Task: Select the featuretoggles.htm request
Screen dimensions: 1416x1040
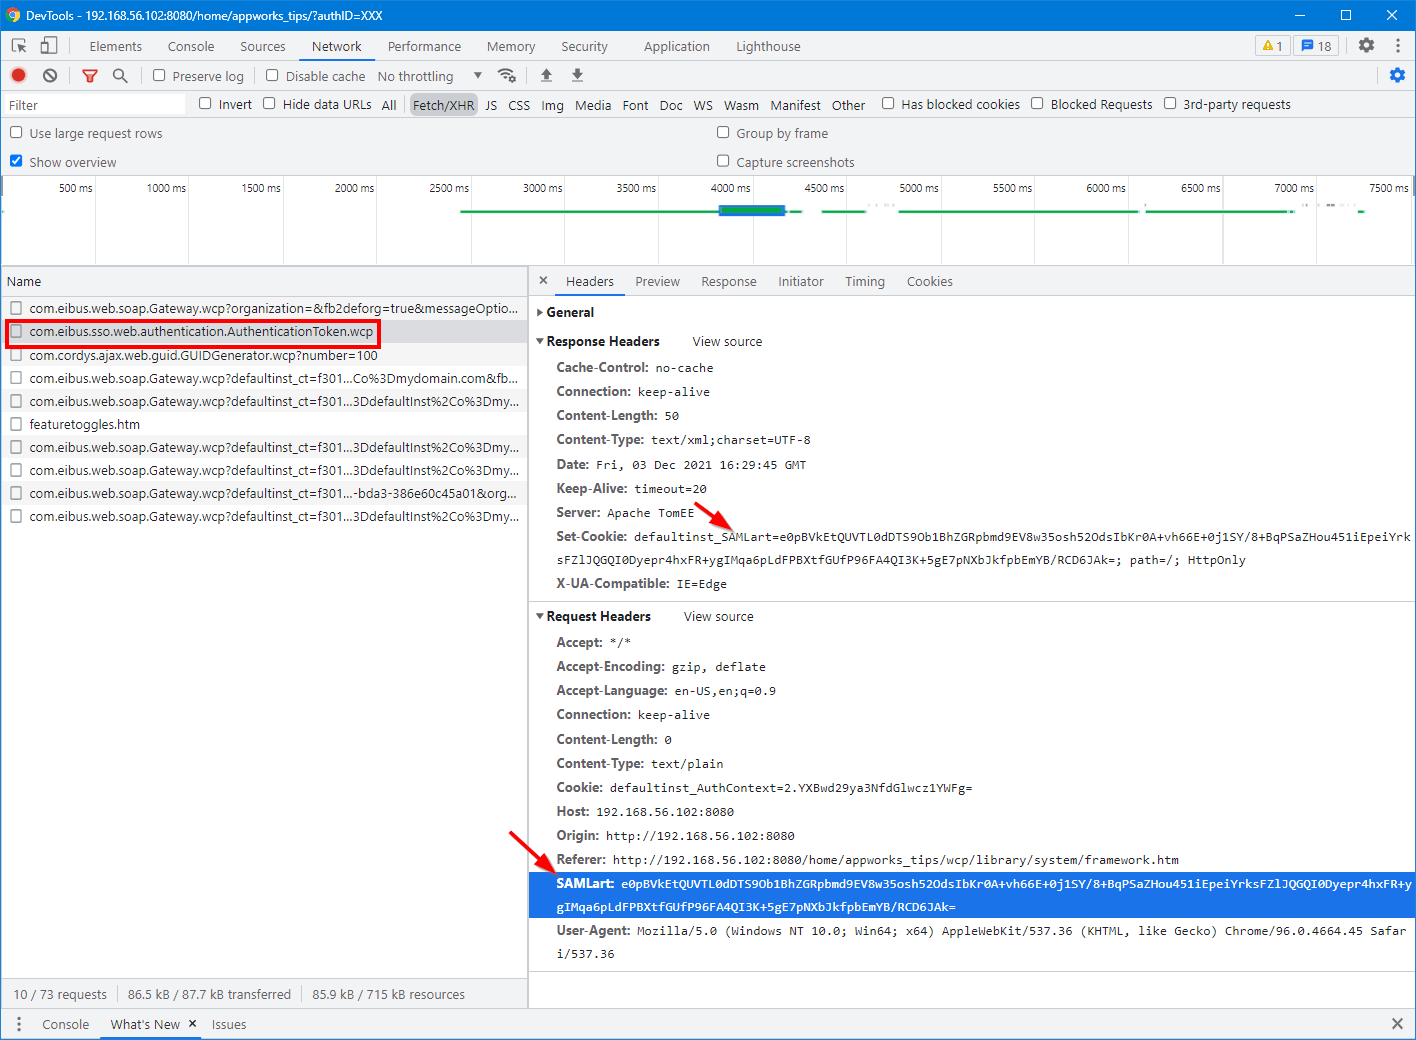Action: coord(85,425)
